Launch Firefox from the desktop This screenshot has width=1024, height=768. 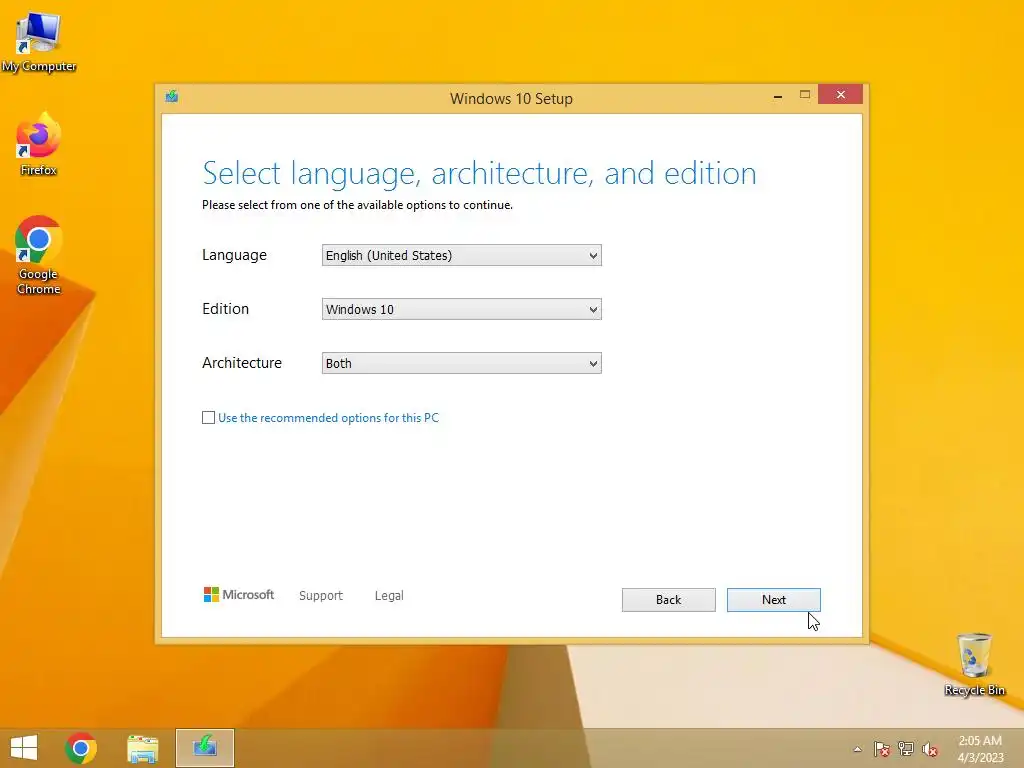[39, 144]
